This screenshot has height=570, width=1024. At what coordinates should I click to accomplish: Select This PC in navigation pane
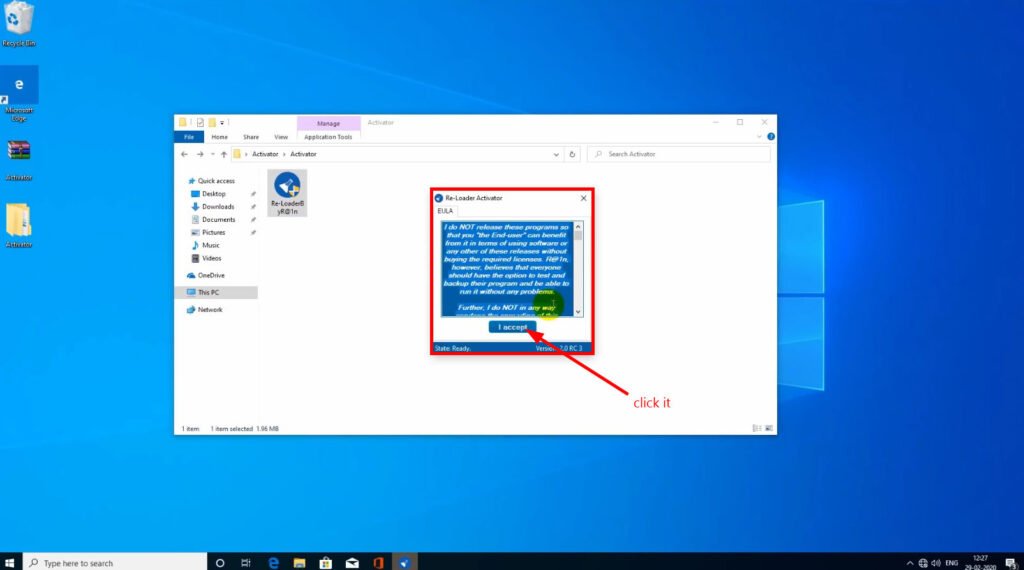coord(216,293)
